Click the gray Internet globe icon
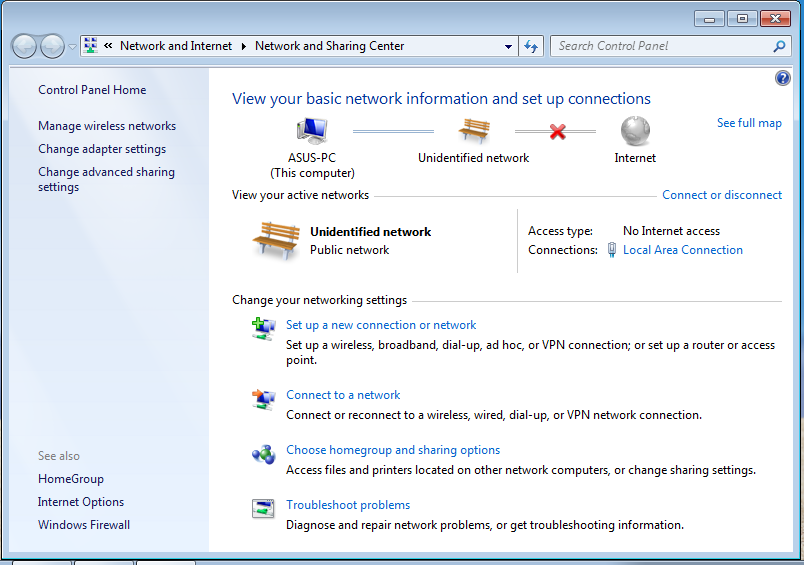Viewport: 804px width, 565px height. coord(635,131)
